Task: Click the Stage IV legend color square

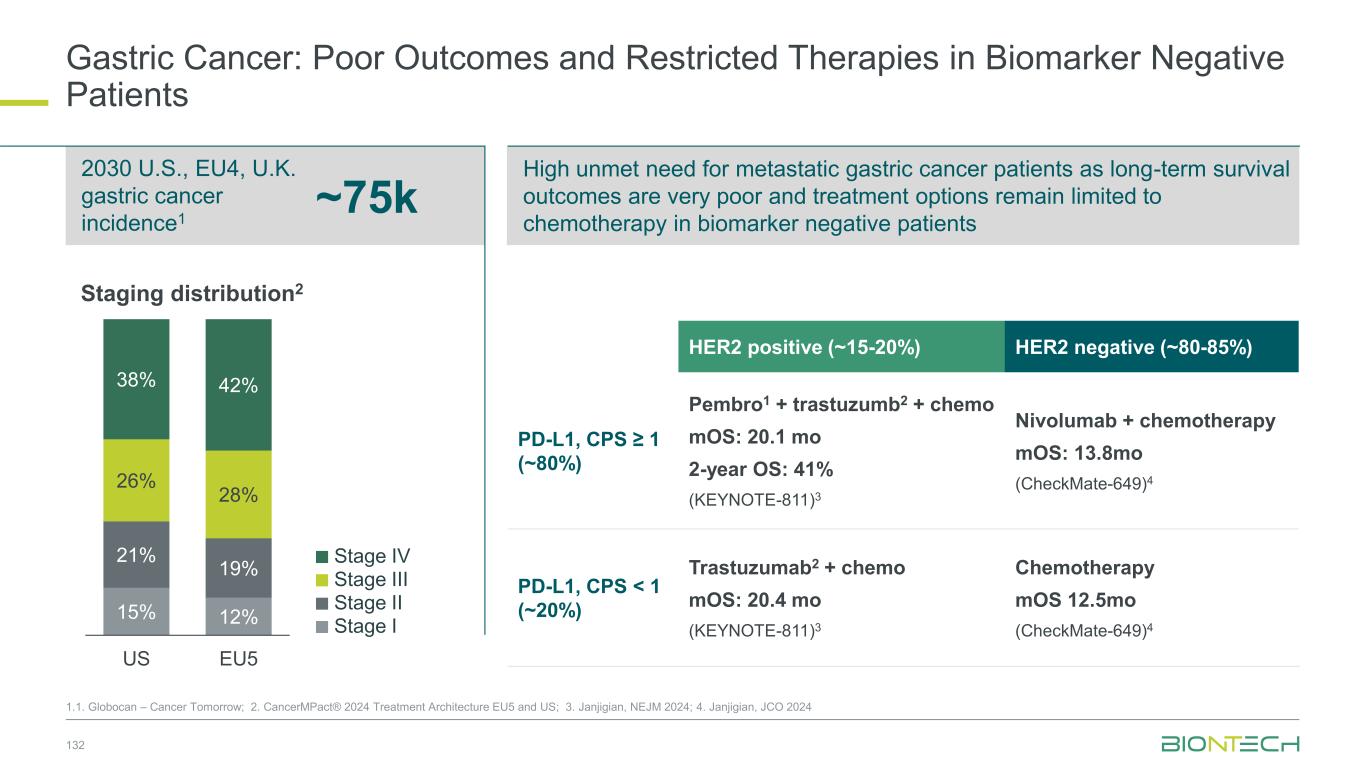Action: [x=320, y=557]
